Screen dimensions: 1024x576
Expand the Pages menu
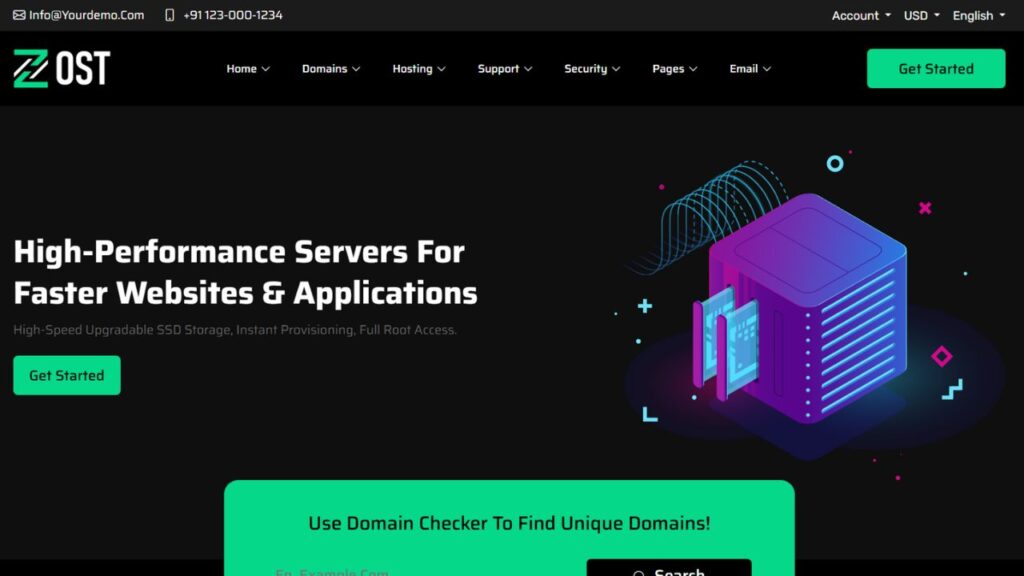pyautogui.click(x=675, y=69)
